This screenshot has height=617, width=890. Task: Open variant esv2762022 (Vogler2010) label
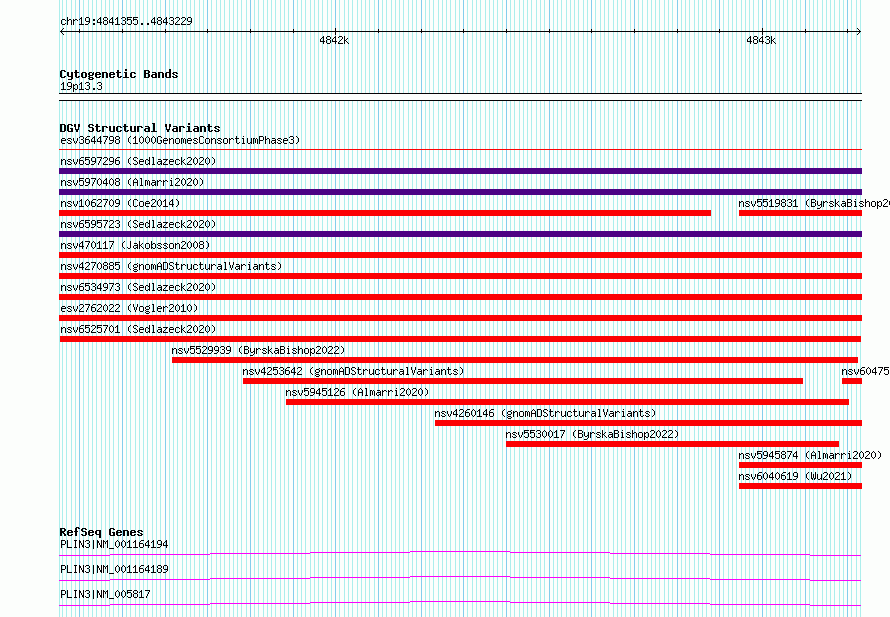point(129,308)
